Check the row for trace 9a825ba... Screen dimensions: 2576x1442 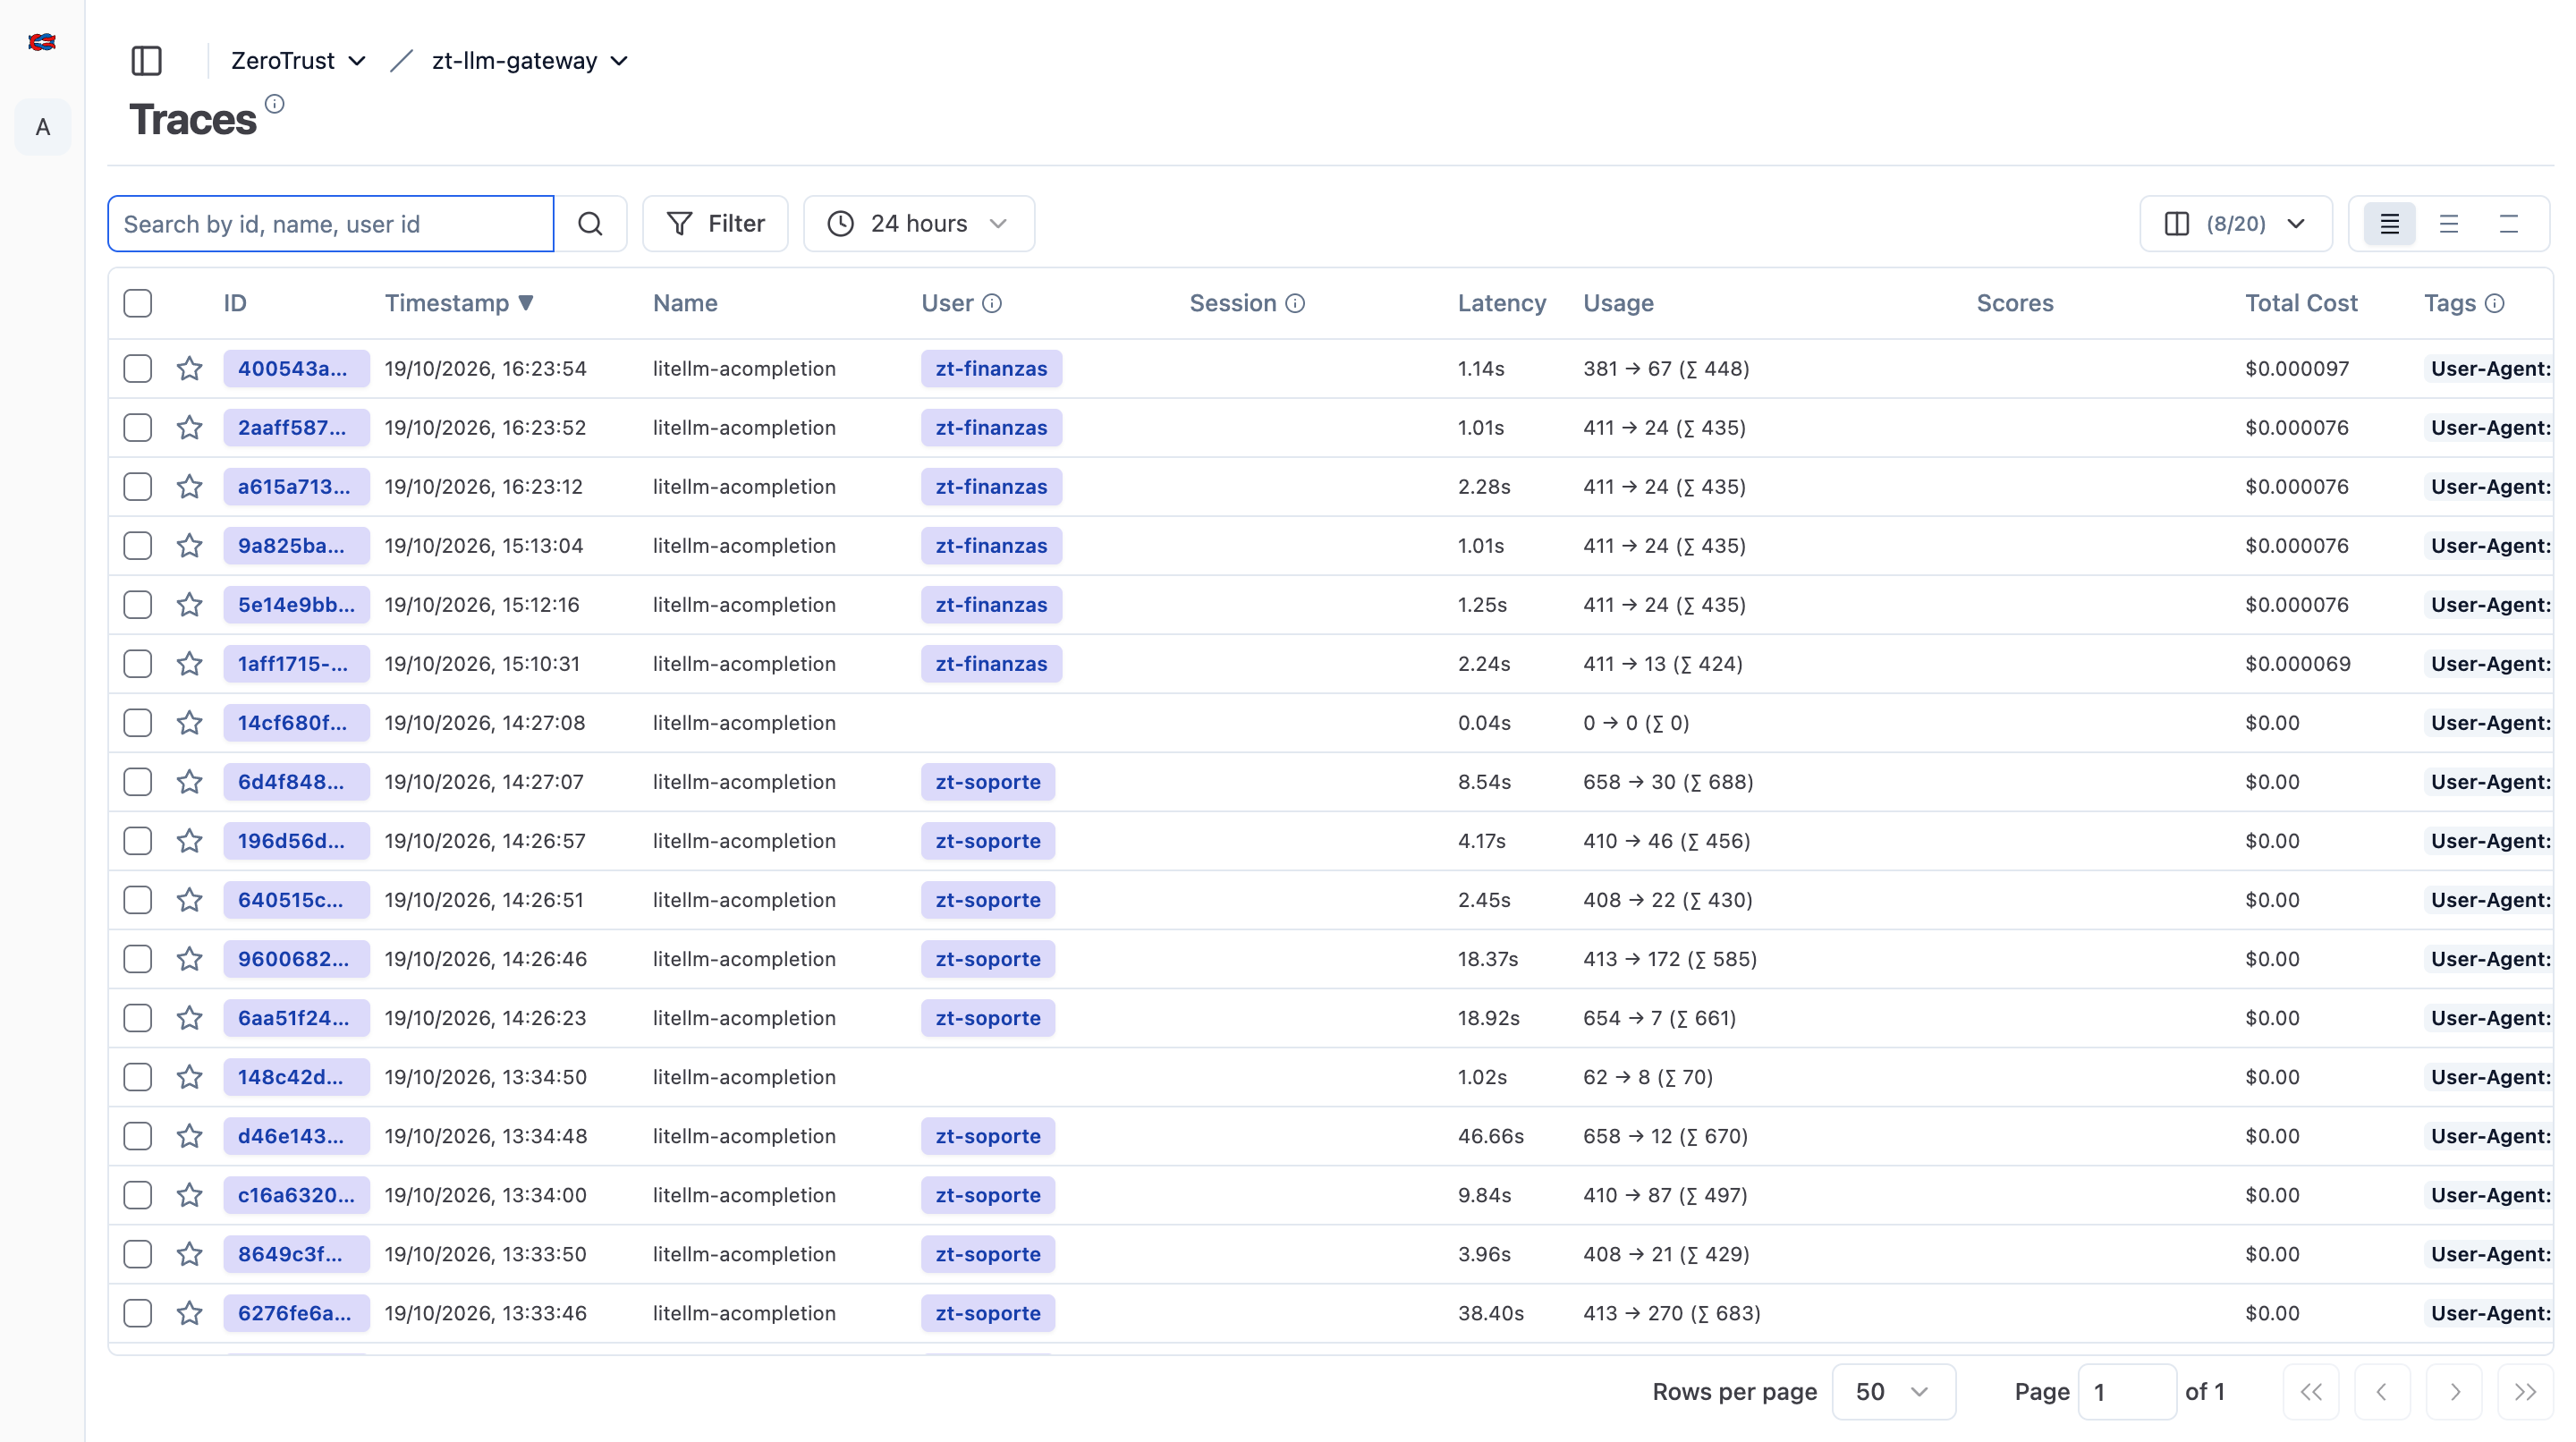click(138, 546)
